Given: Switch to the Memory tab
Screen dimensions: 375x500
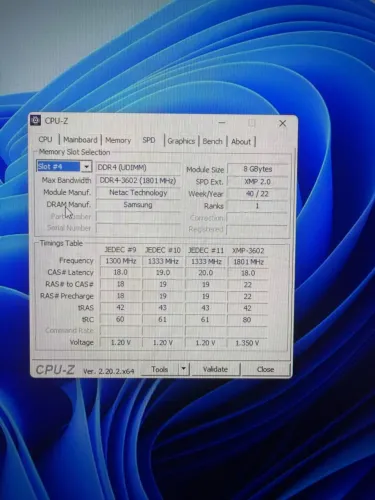Looking at the screenshot, I should tap(118, 140).
